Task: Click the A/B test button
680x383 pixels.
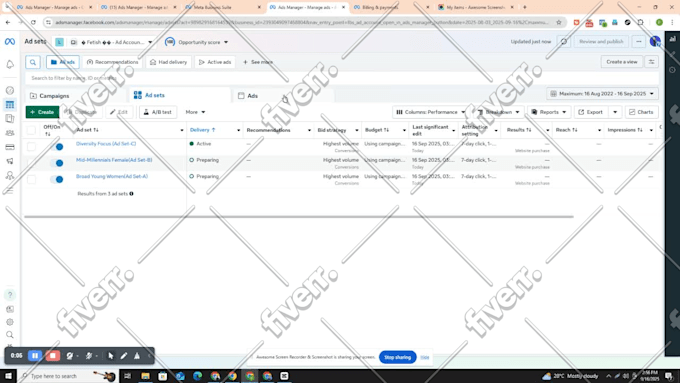Action: 158,112
